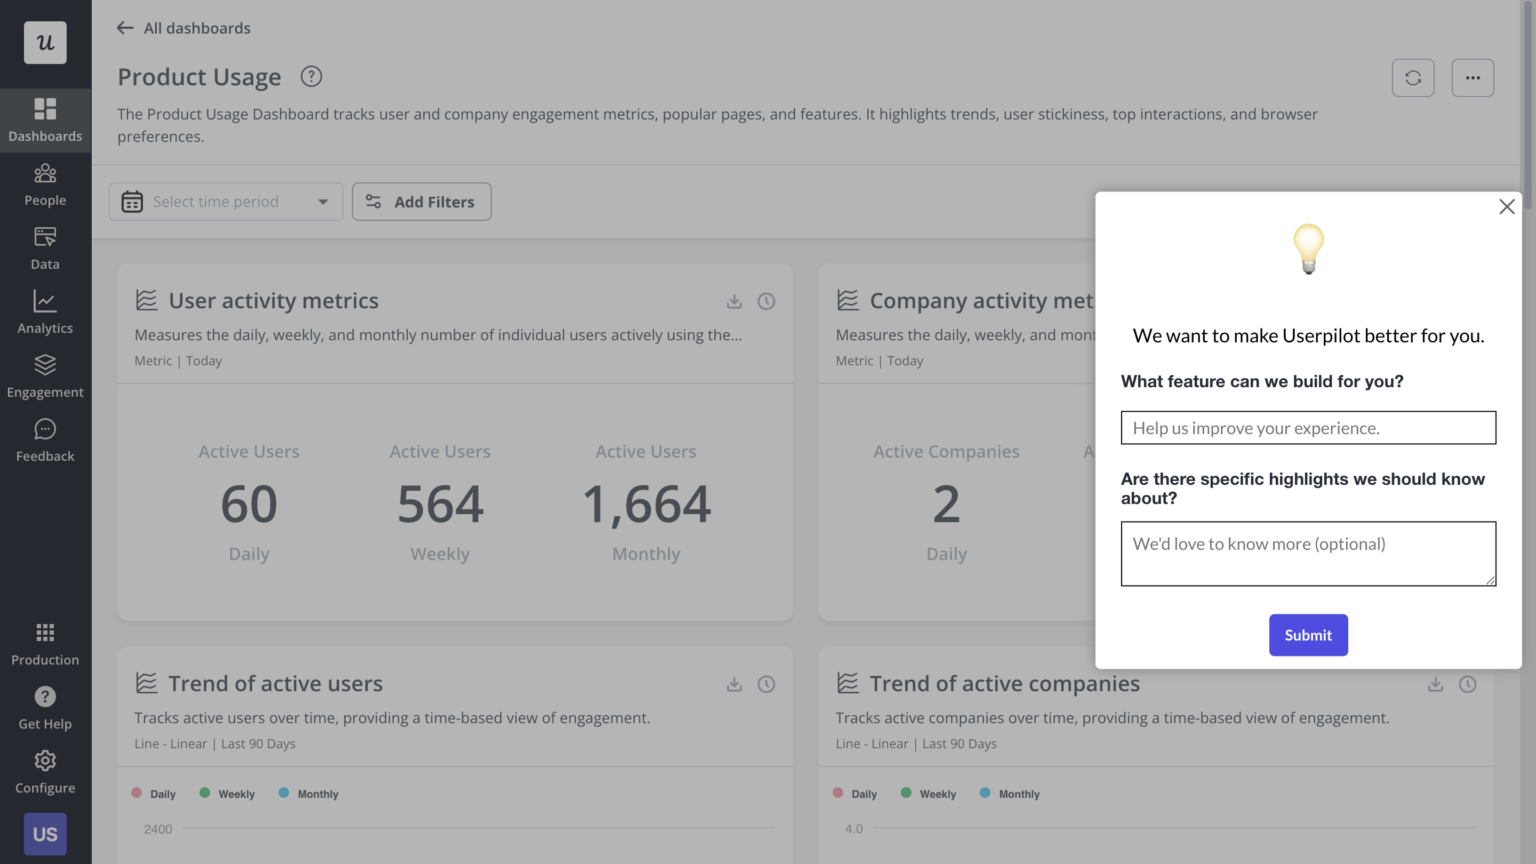
Task: Open Feedback from the sidebar
Action: coord(45,441)
